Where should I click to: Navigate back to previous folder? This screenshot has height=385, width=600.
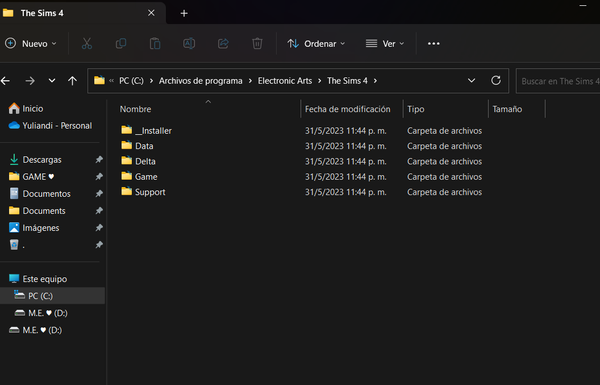point(5,81)
